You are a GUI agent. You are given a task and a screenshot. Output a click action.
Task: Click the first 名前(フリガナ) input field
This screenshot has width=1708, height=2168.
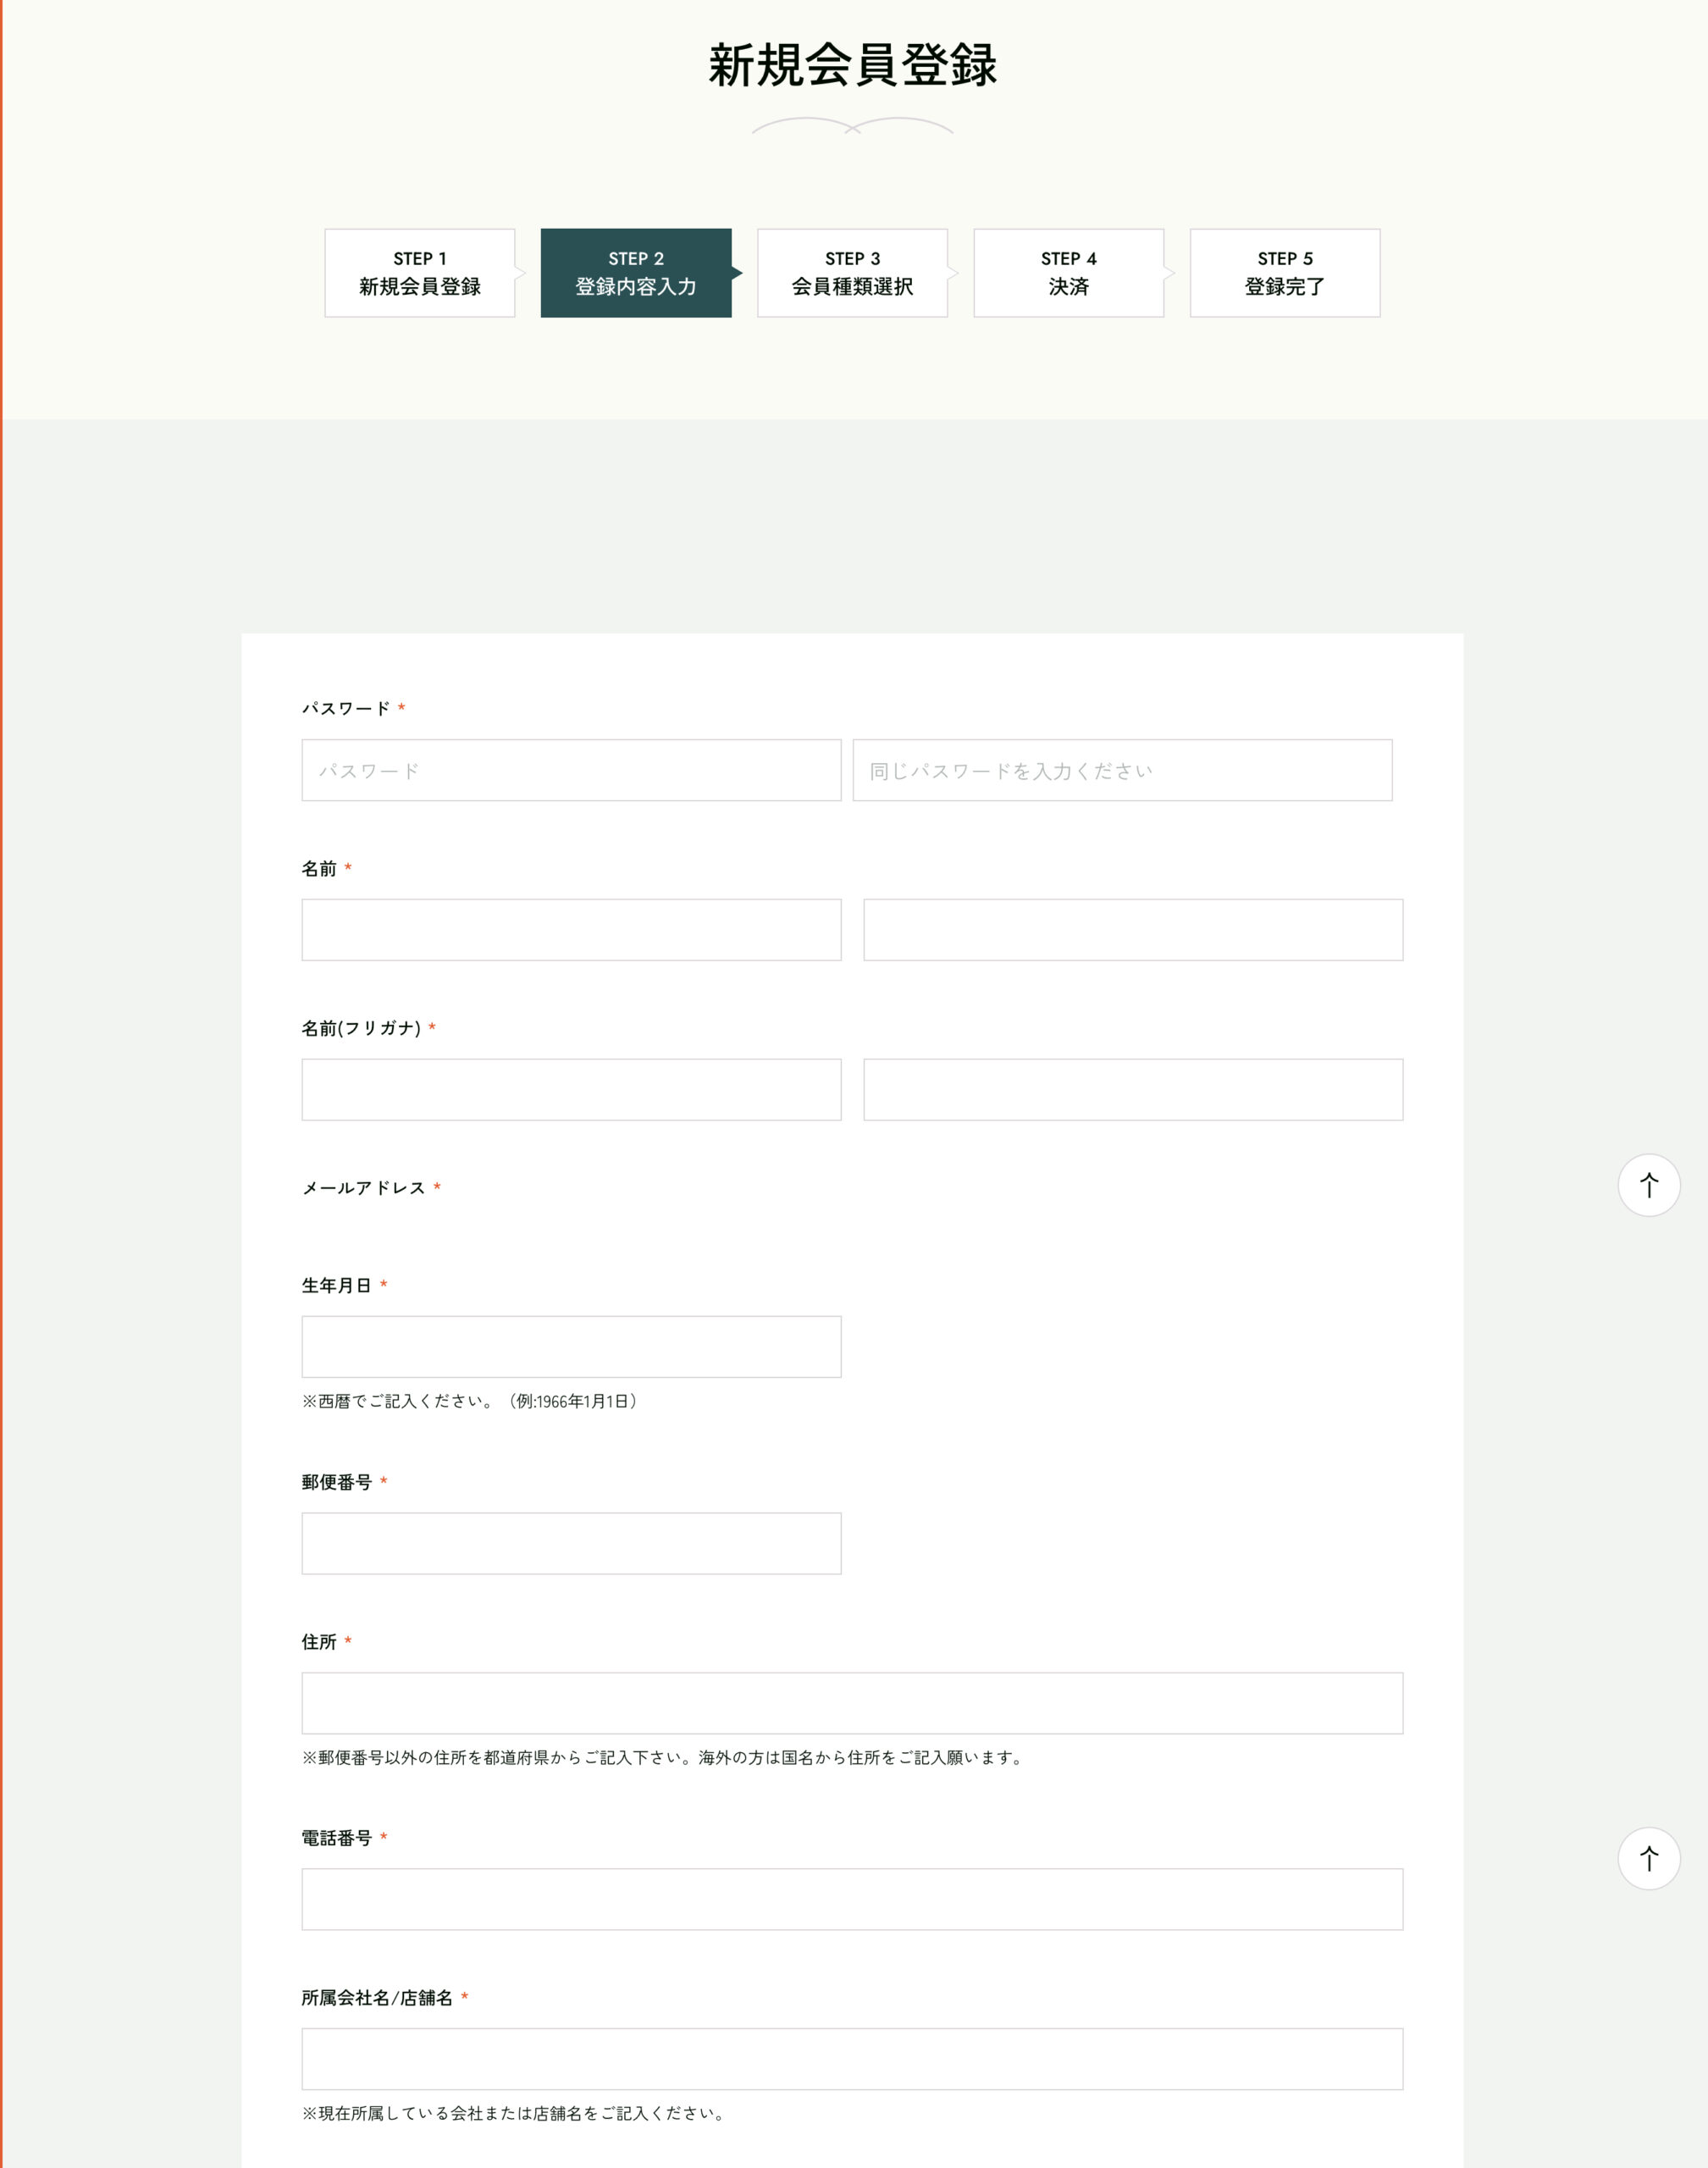coord(571,1089)
